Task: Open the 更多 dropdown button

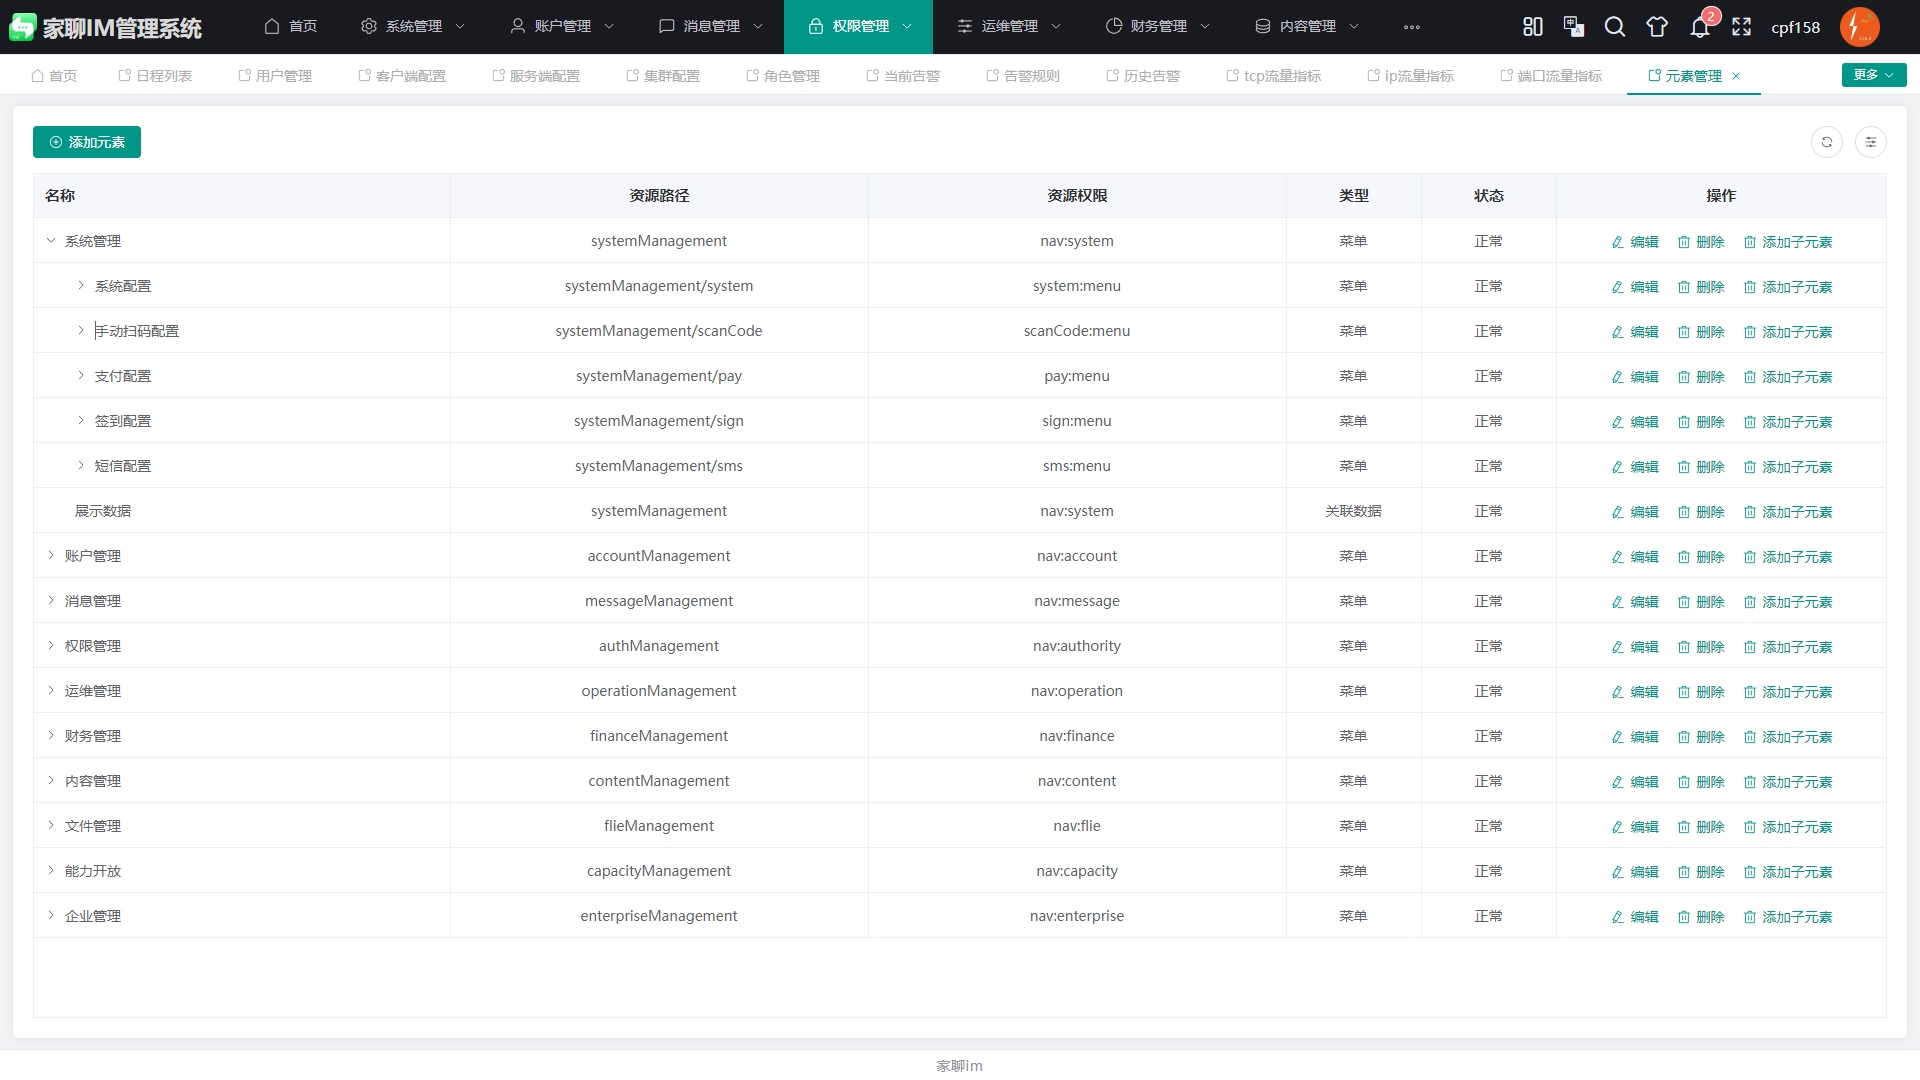Action: (x=1873, y=75)
